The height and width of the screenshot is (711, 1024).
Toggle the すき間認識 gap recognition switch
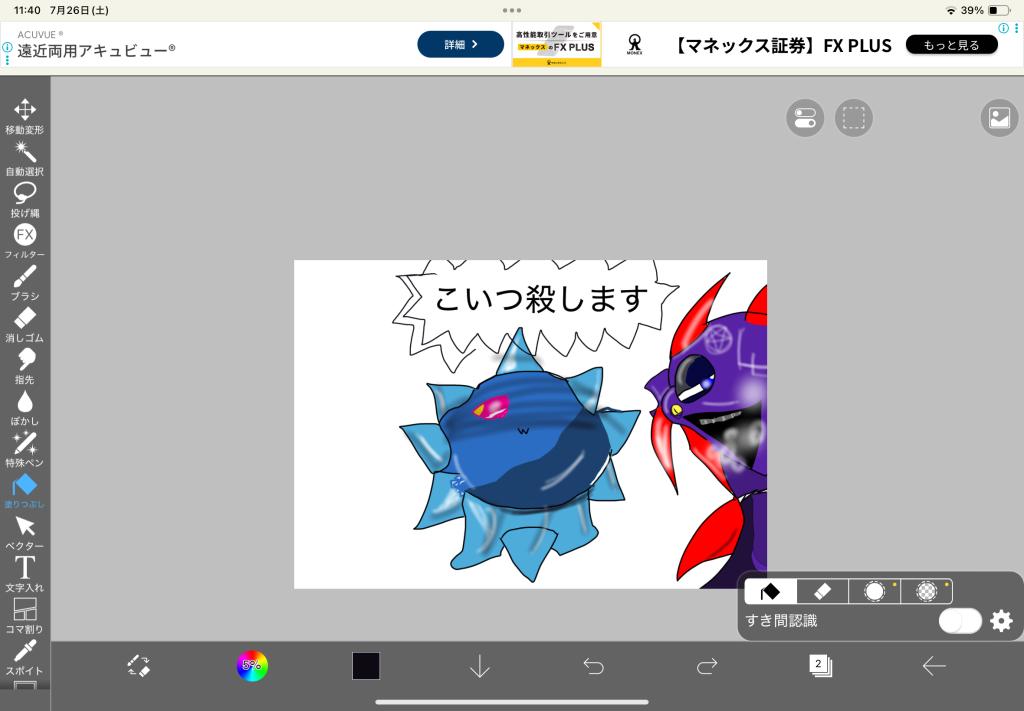959,621
